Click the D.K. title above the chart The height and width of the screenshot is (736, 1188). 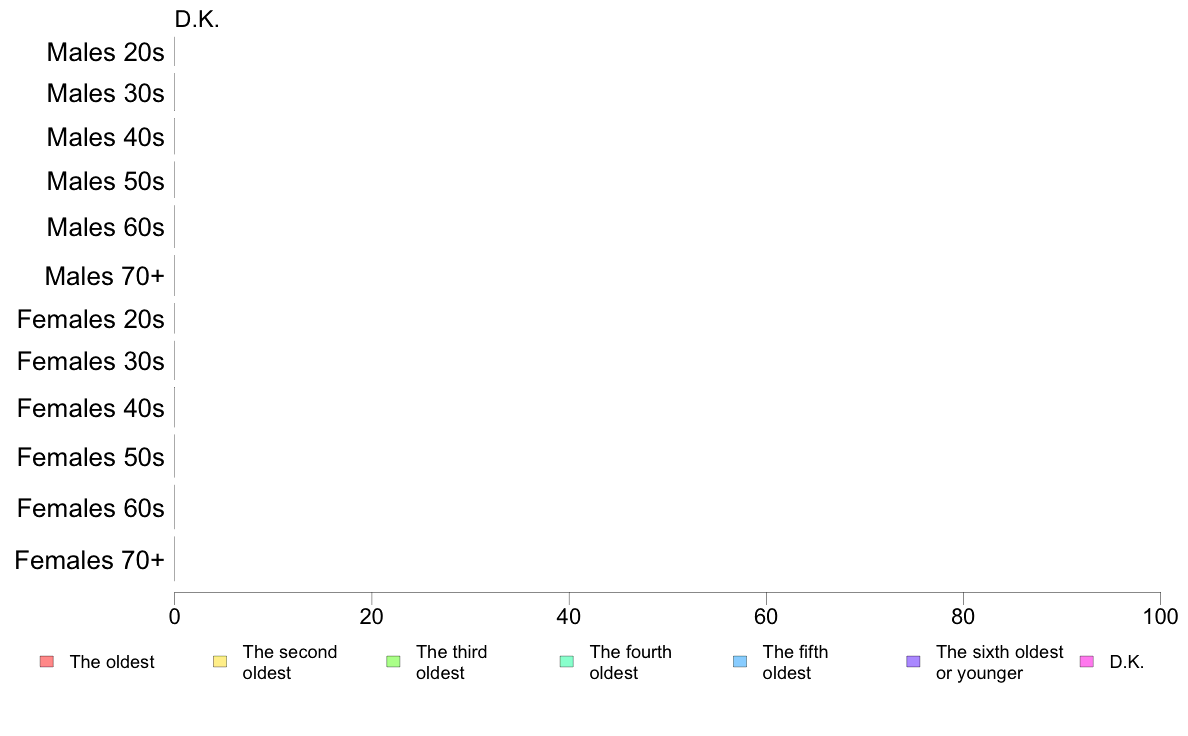pos(197,20)
